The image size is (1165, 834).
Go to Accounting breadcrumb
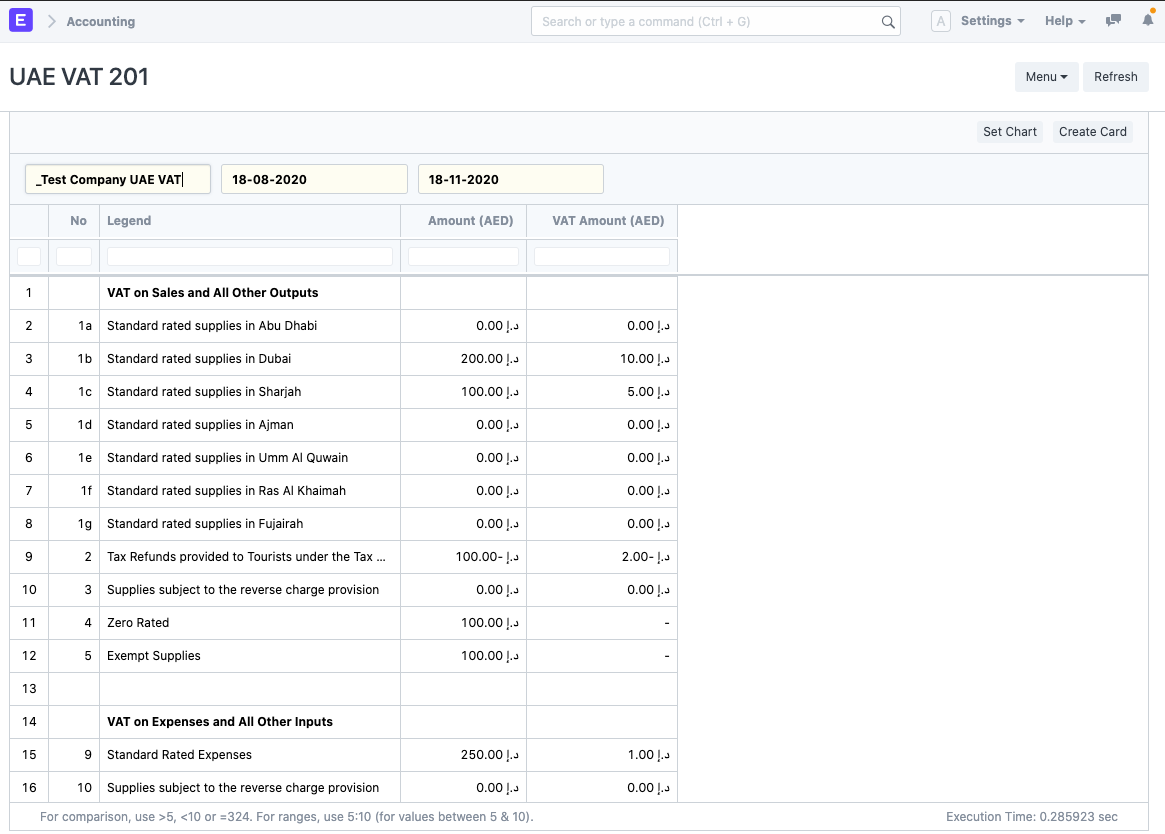pyautogui.click(x=101, y=21)
